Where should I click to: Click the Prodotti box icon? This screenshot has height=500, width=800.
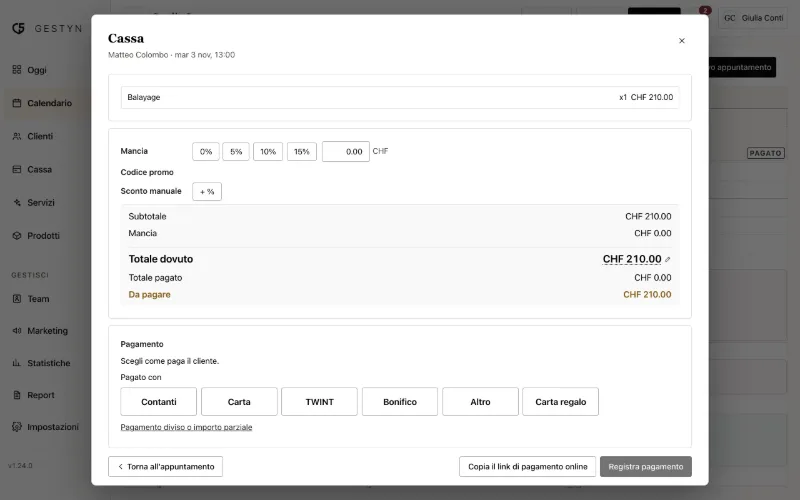(17, 236)
